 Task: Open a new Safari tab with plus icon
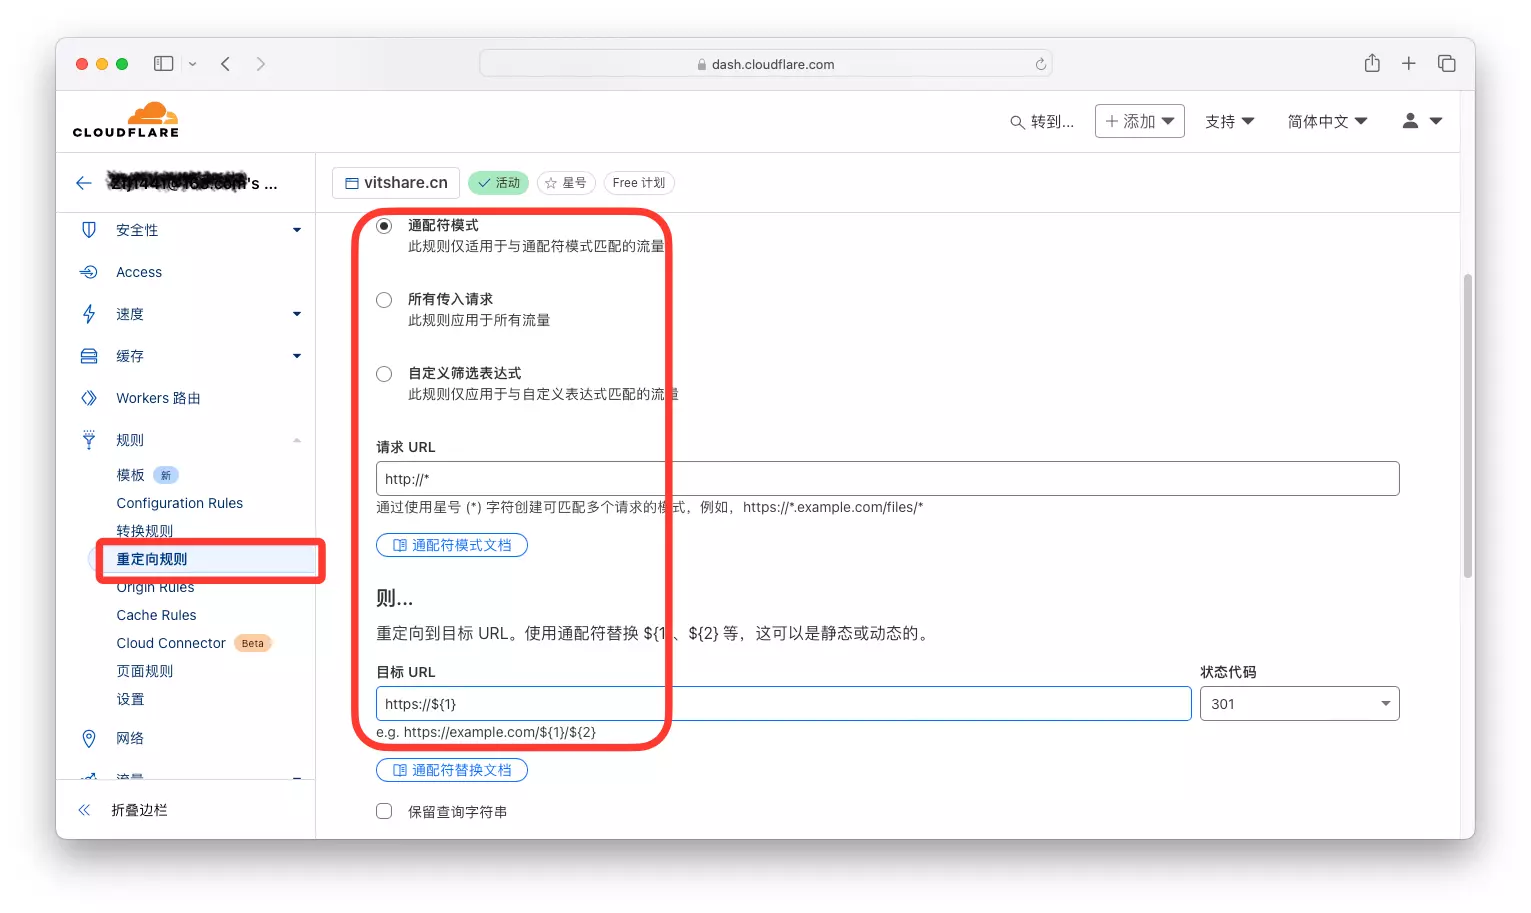click(1408, 64)
